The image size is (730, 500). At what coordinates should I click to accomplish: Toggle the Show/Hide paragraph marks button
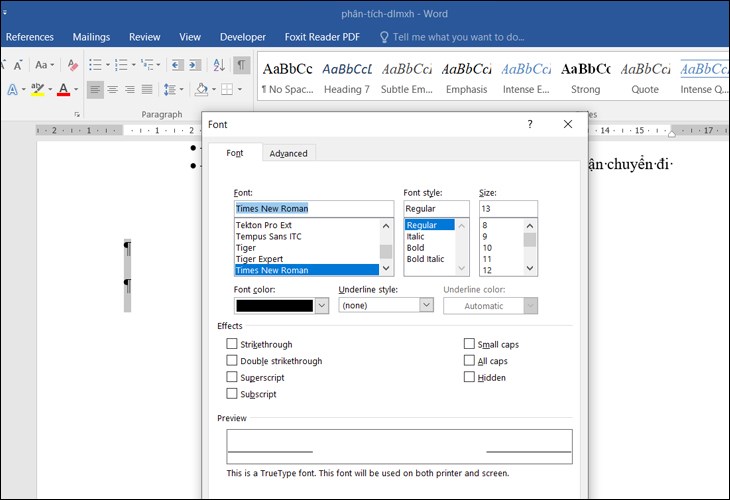(241, 65)
